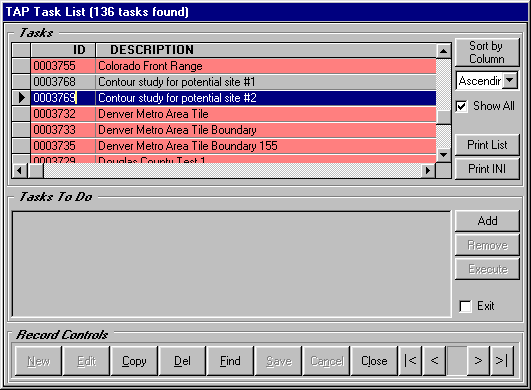Click the Remove button
531x390 pixels.
(x=487, y=245)
